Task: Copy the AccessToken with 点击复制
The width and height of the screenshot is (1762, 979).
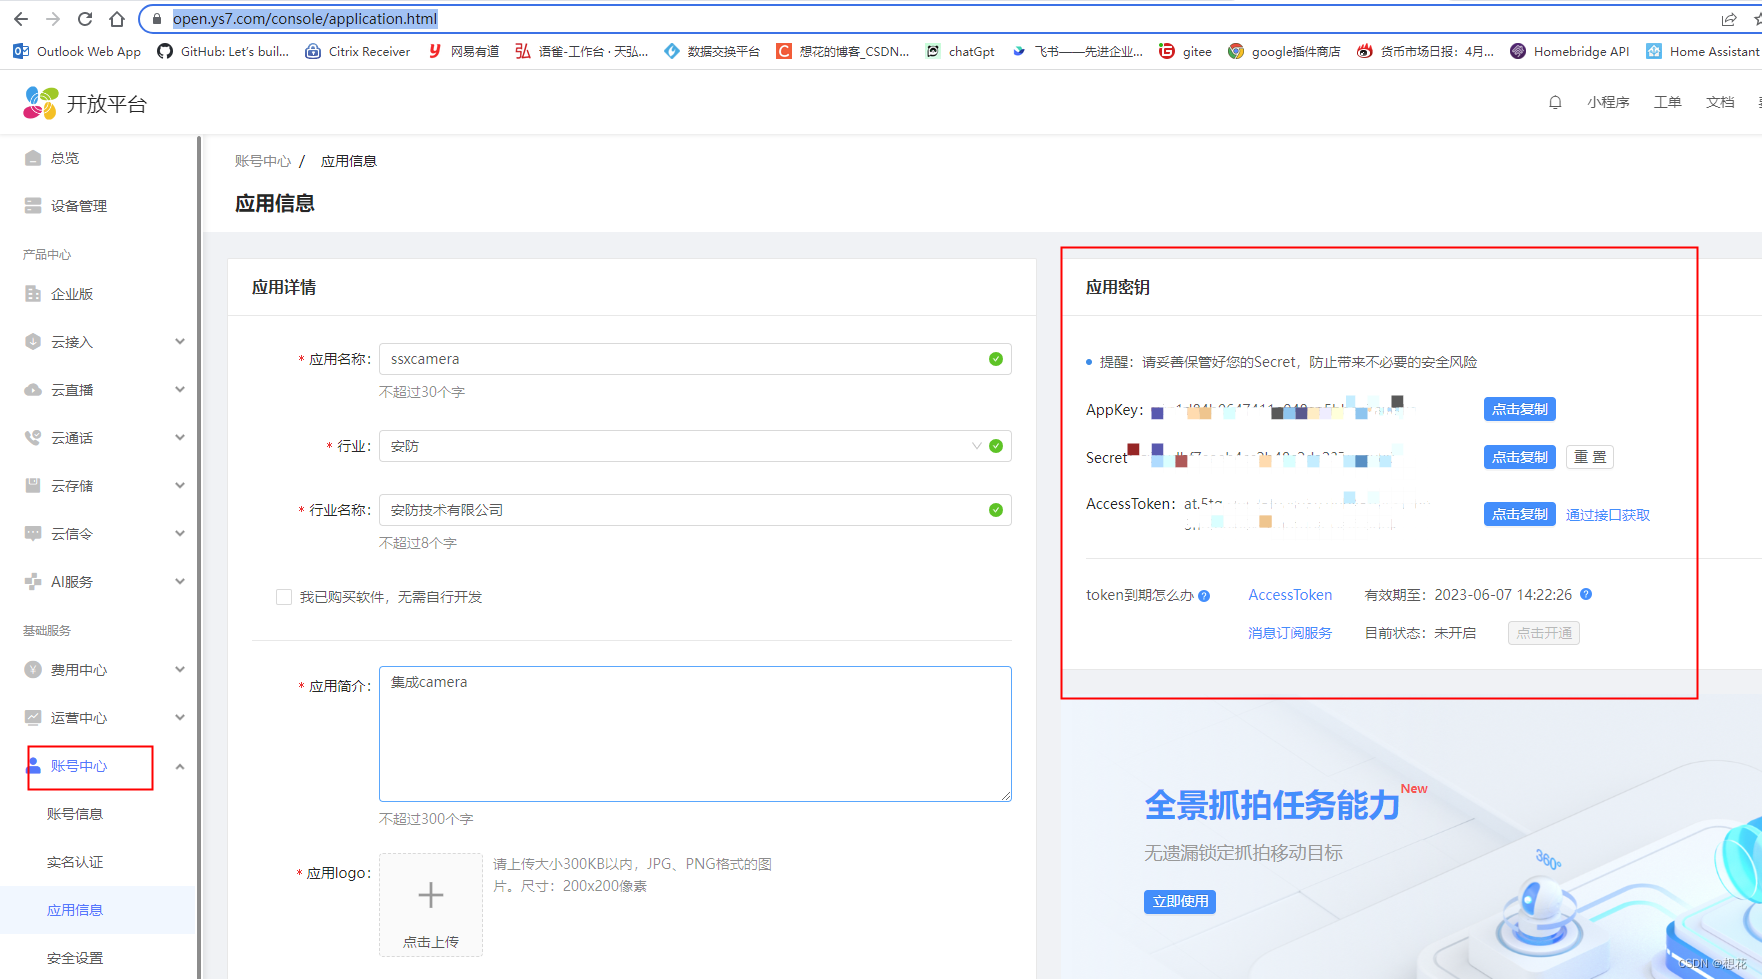Action: coord(1520,514)
